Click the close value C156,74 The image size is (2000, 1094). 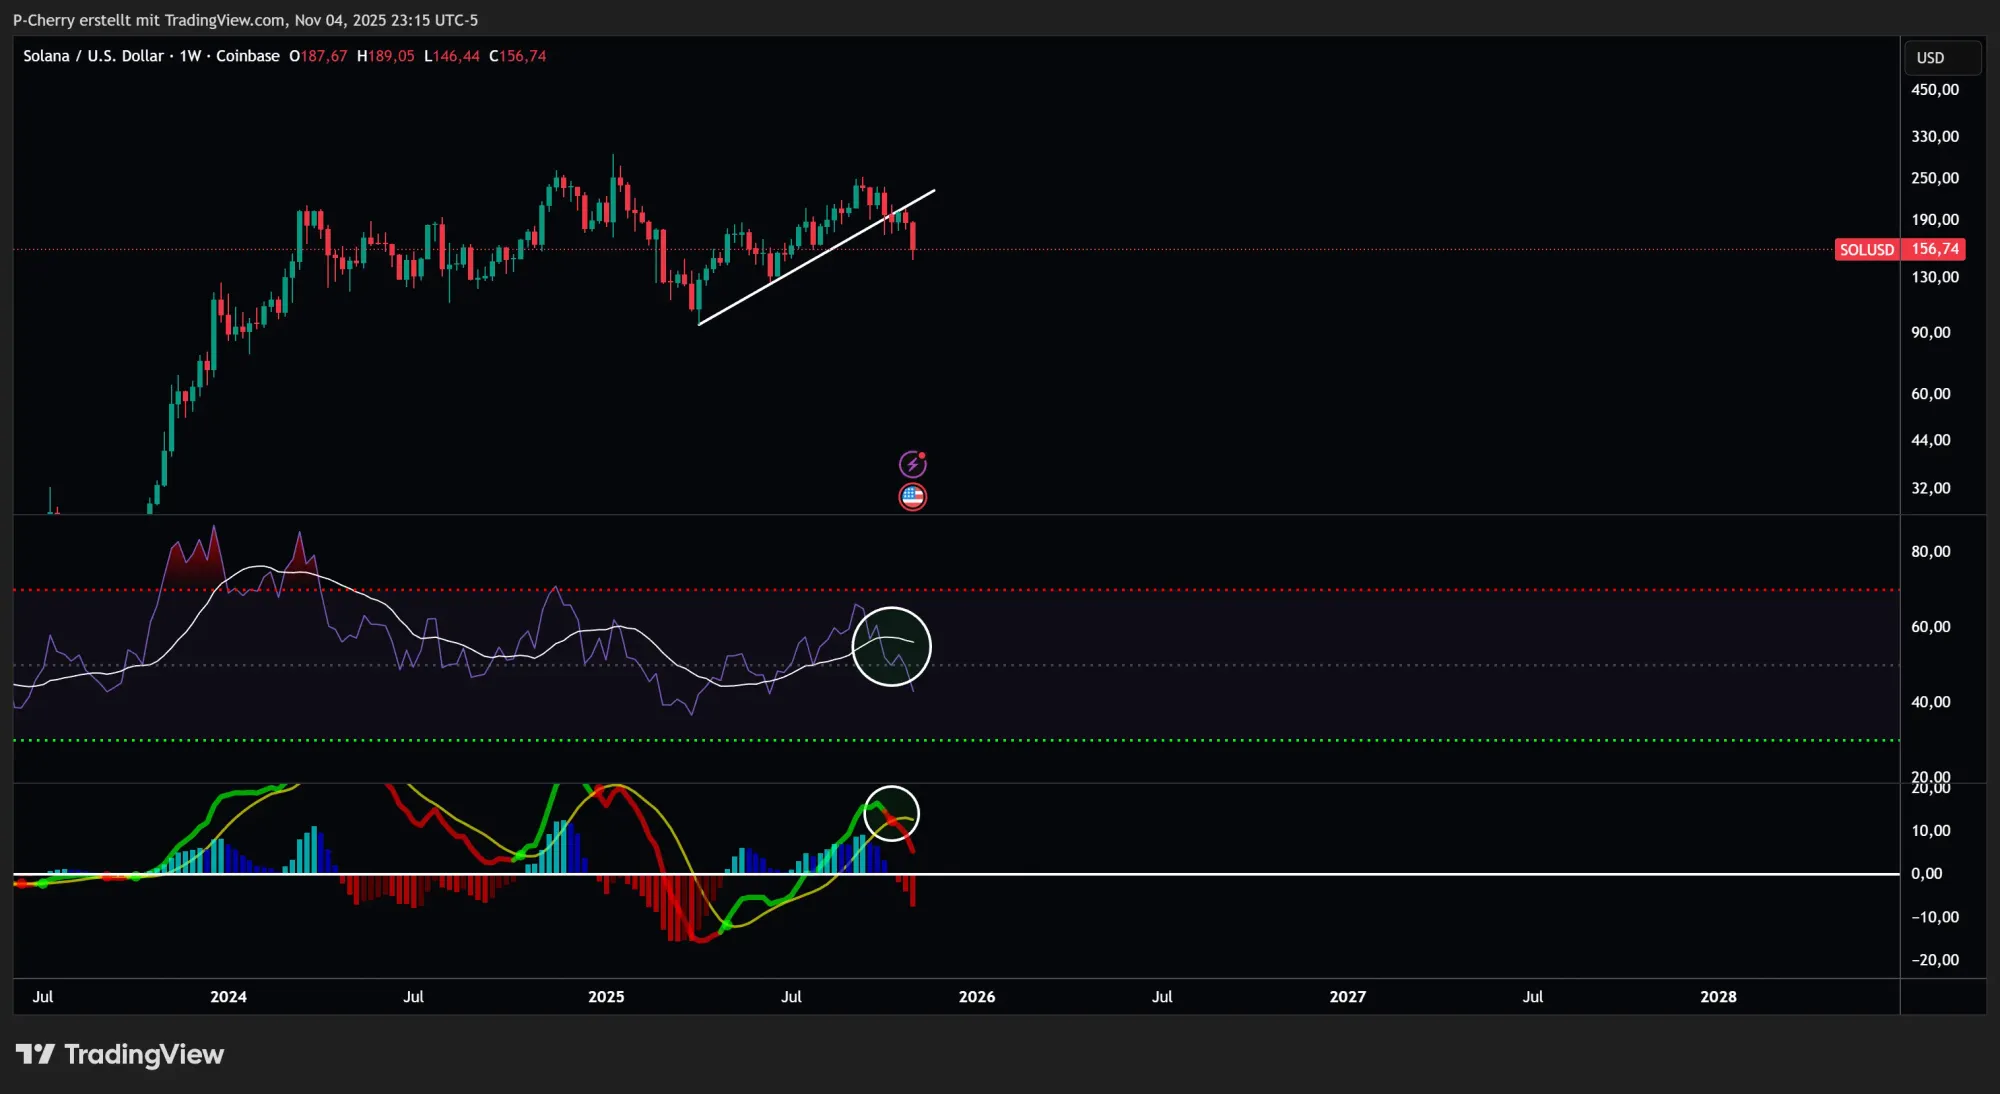(519, 56)
